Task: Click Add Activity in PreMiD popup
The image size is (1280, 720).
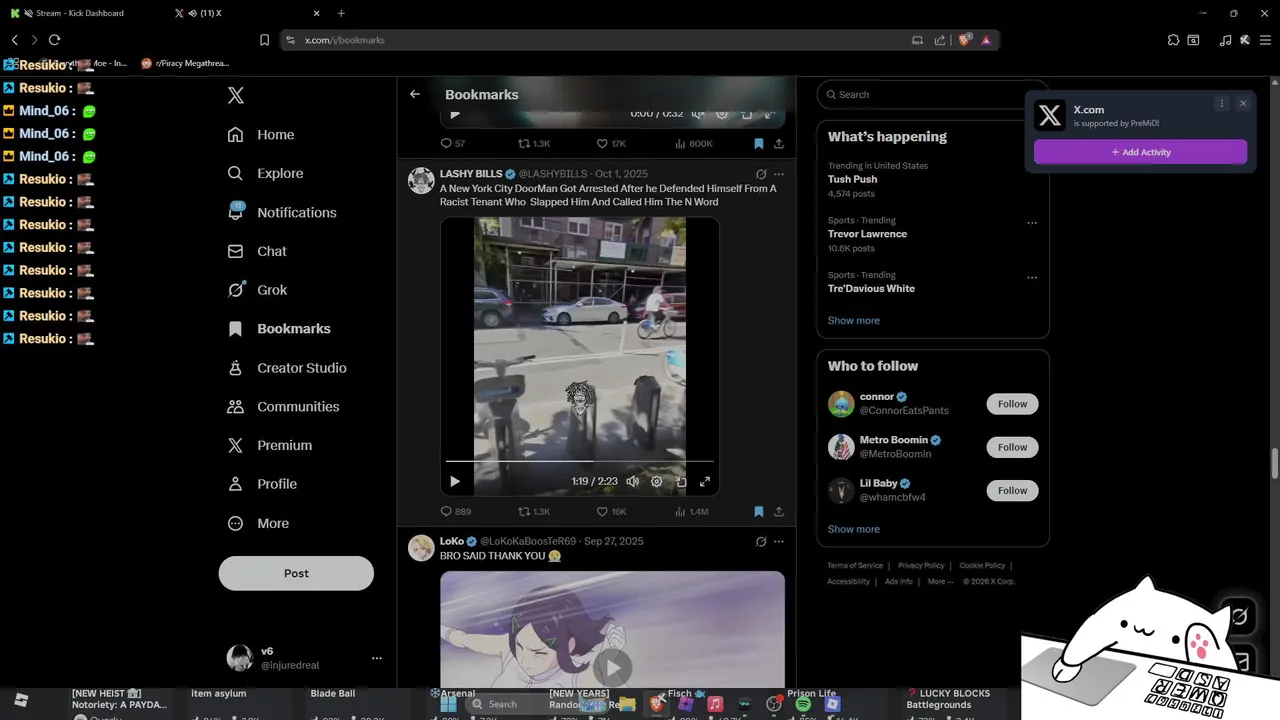Action: click(x=1140, y=152)
